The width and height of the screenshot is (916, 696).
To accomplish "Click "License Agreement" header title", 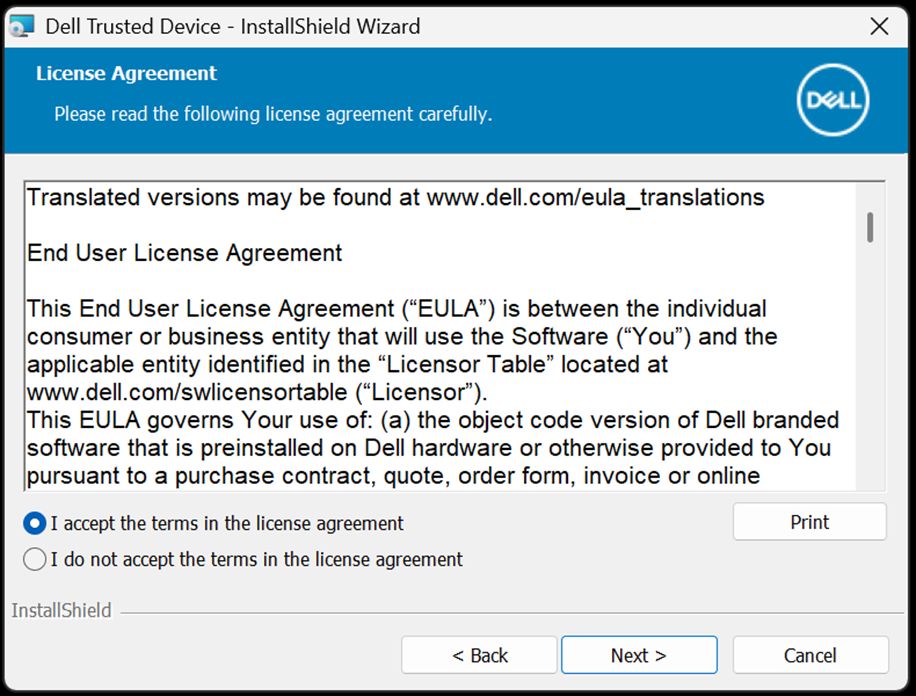I will click(126, 74).
